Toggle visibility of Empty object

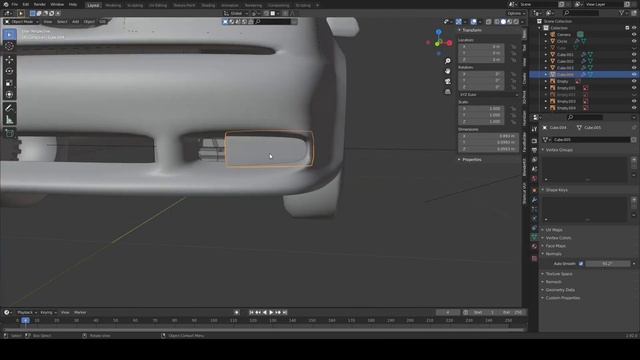pos(634,81)
